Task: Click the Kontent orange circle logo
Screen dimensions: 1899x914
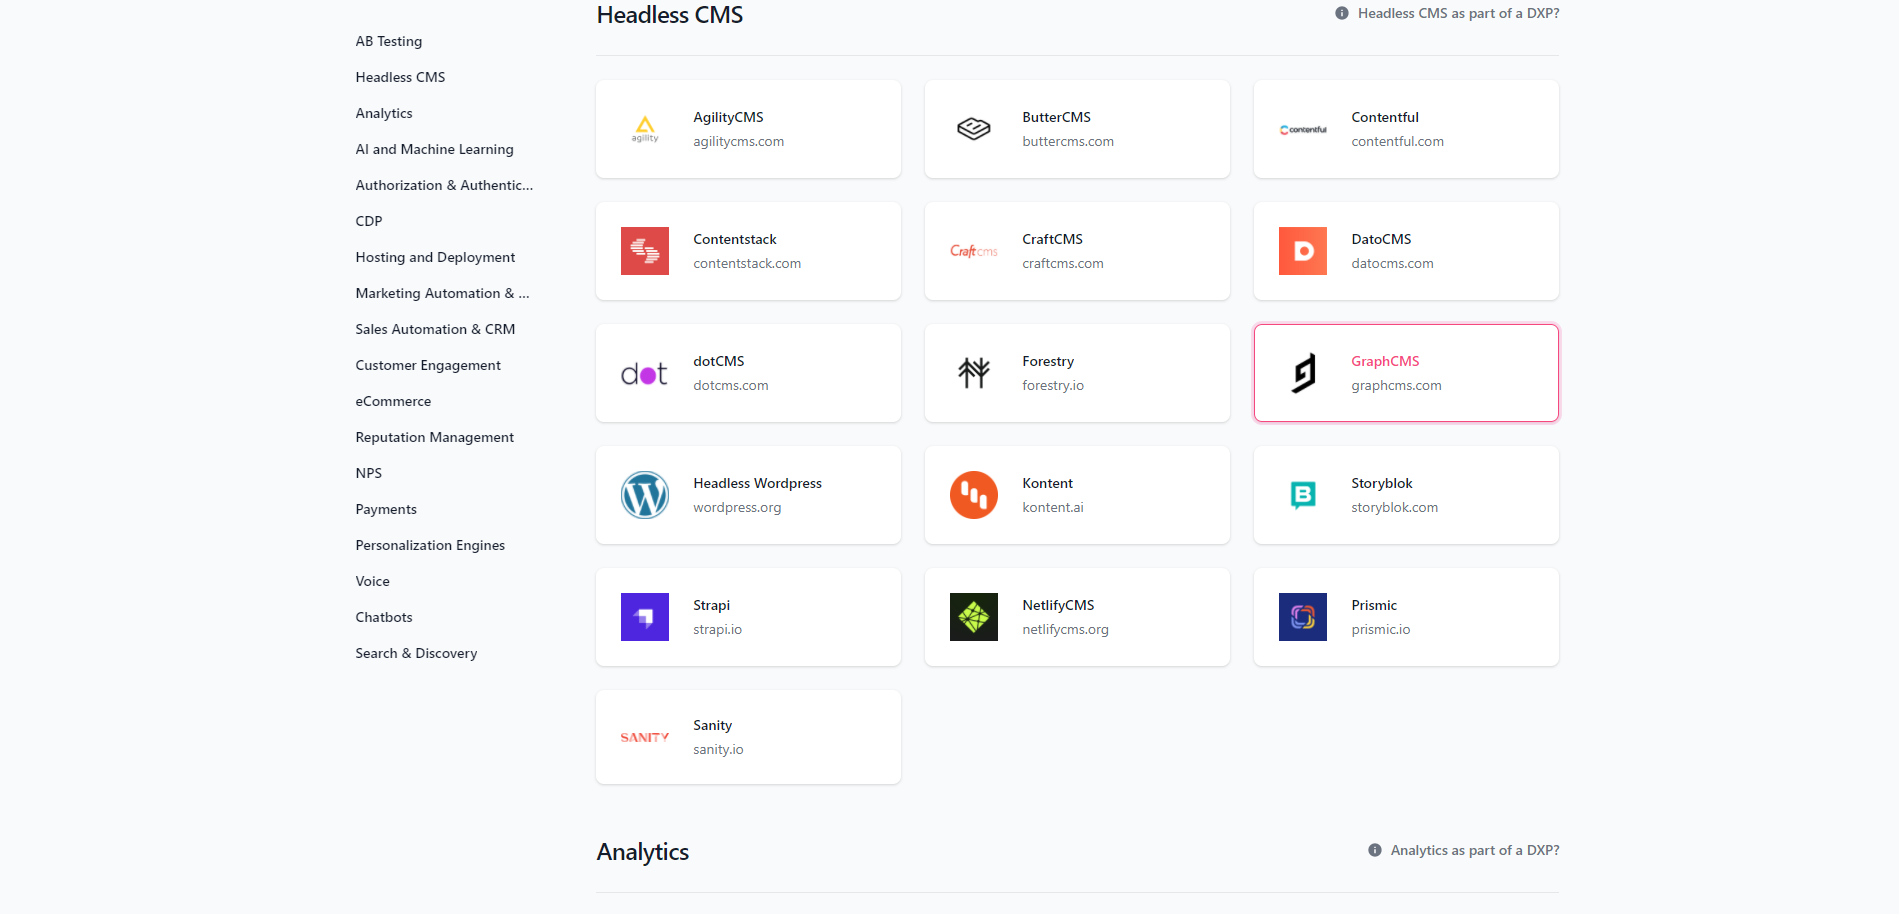Action: [973, 495]
